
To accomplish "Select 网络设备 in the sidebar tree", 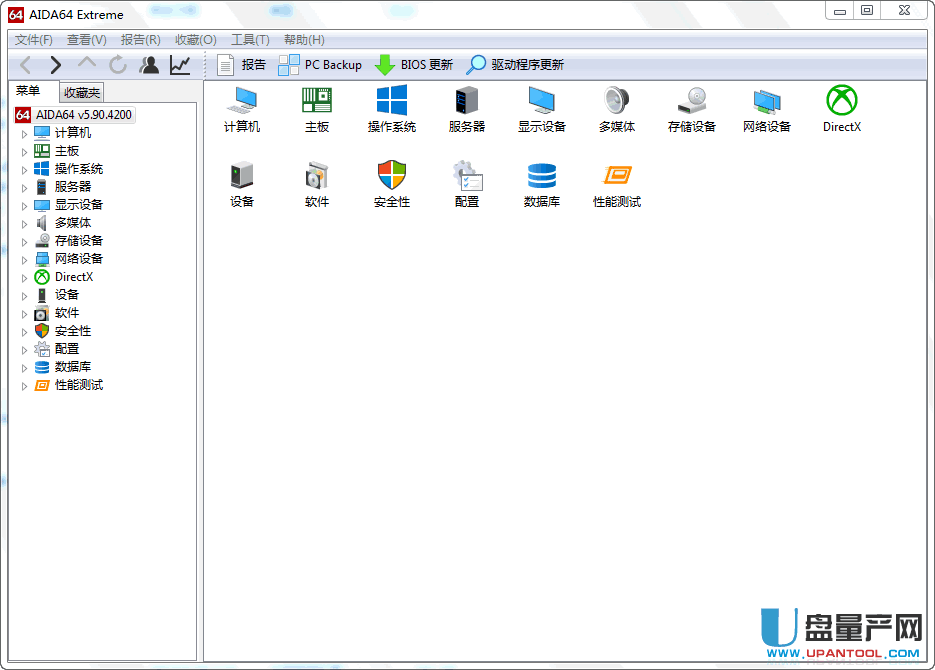I will pyautogui.click(x=78, y=259).
